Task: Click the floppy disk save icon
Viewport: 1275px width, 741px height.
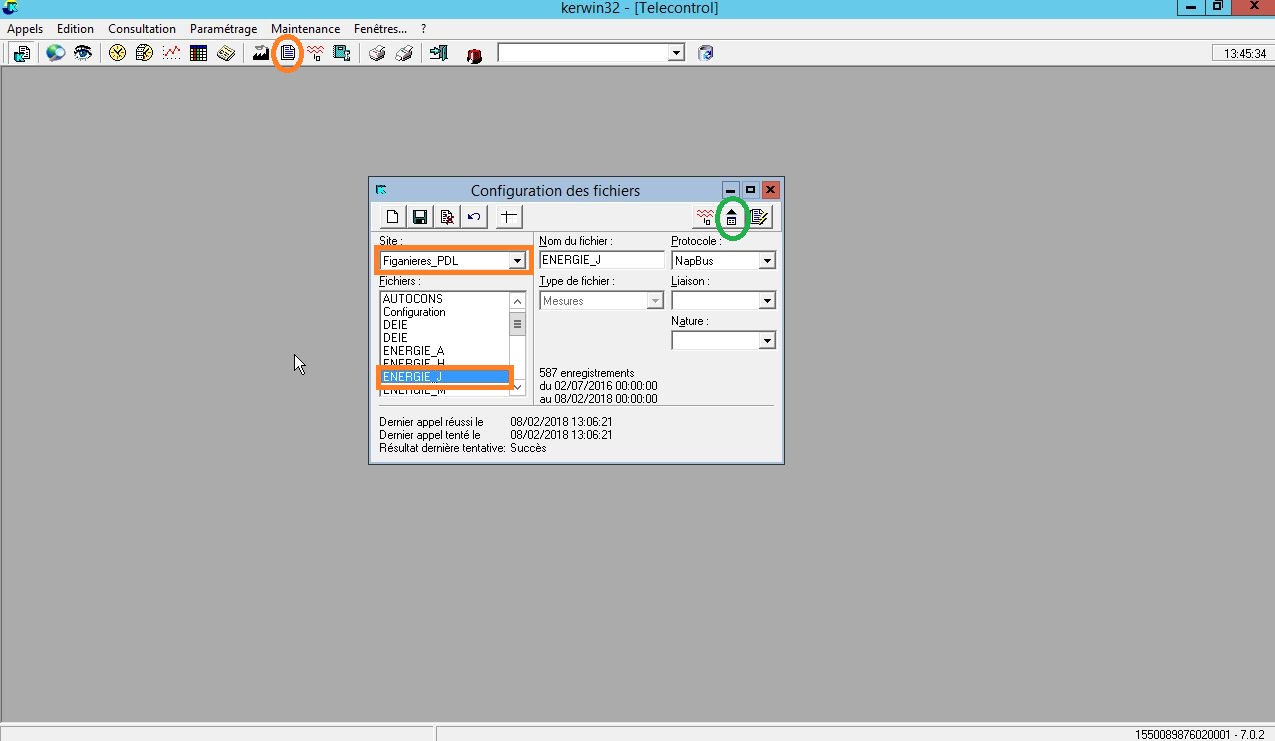Action: pos(420,217)
